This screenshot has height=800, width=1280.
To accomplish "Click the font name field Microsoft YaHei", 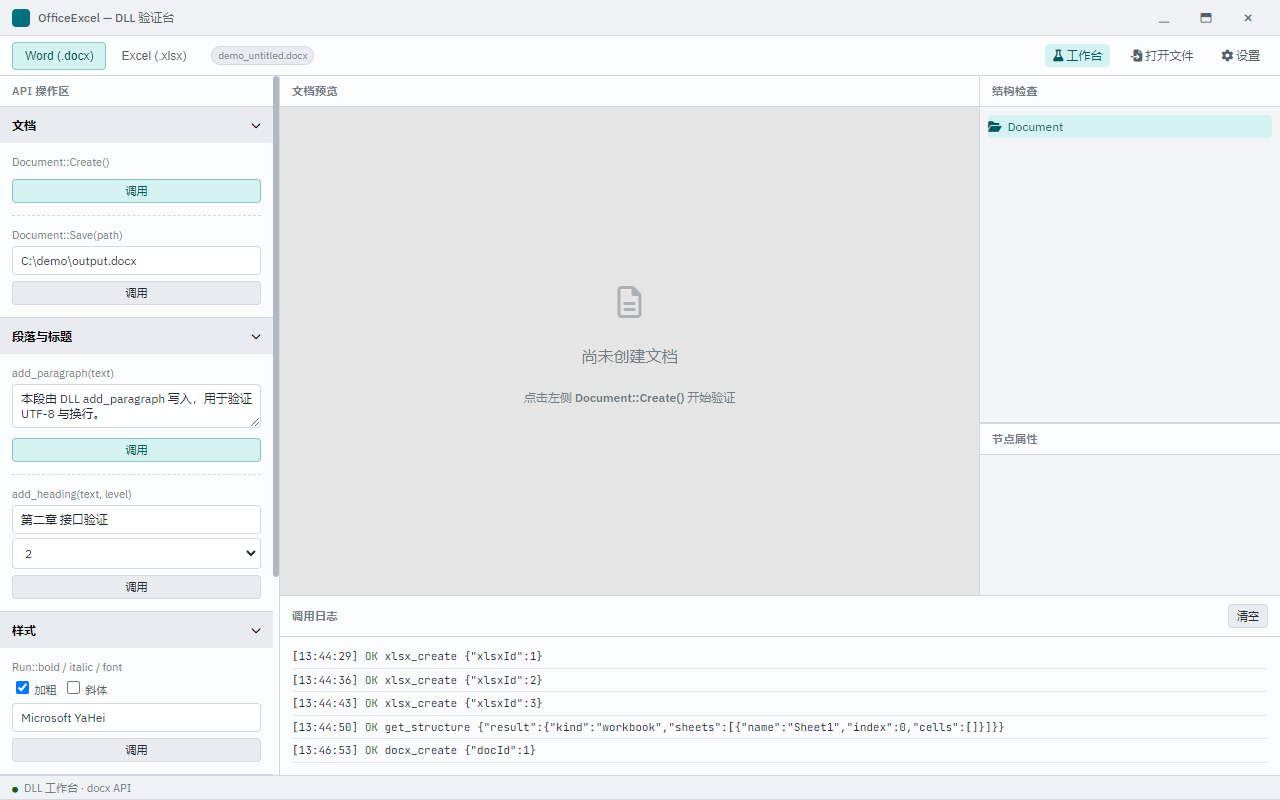I will [x=136, y=718].
